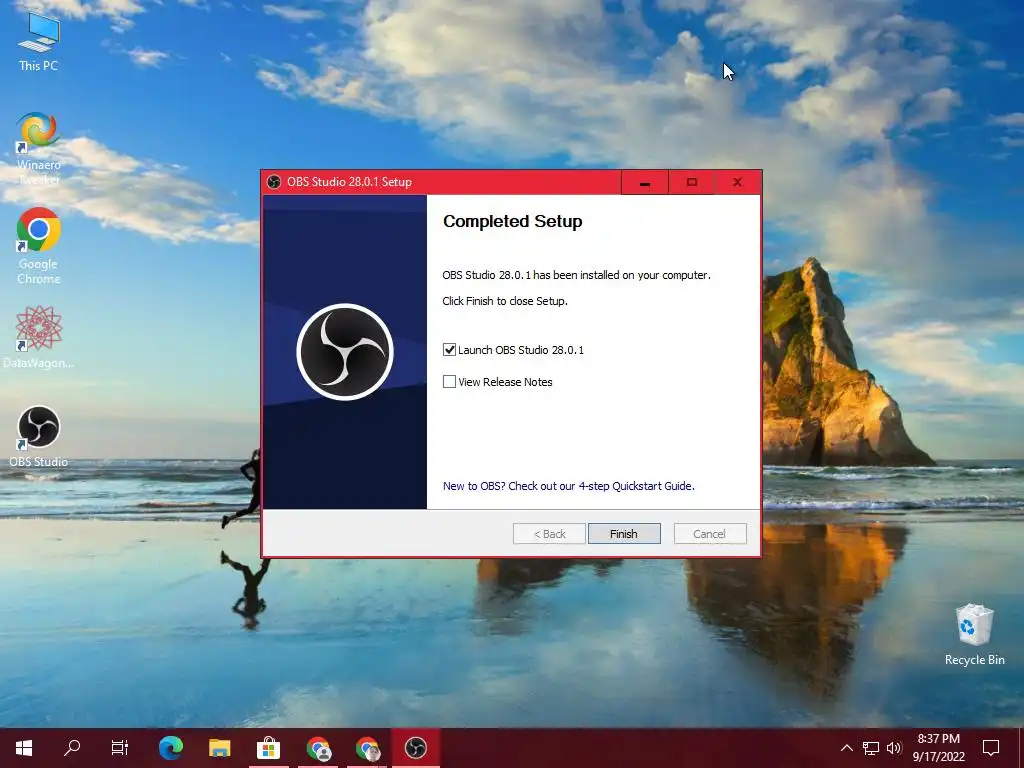Minimize the OBS Studio Setup window
The height and width of the screenshot is (768, 1024).
[x=645, y=183]
